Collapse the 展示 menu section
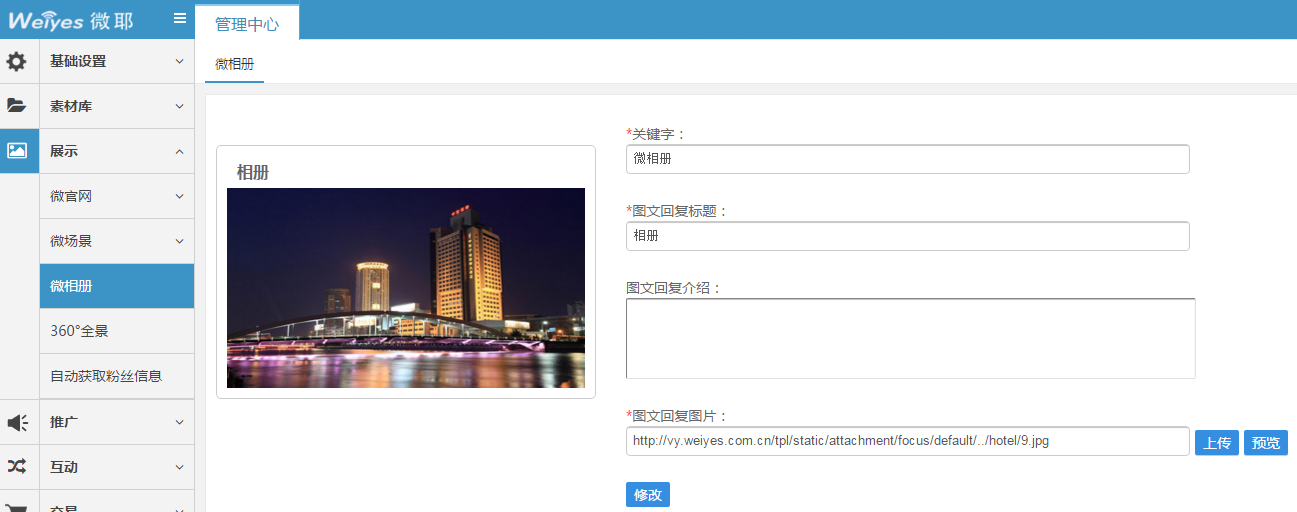Viewport: 1297px width, 512px height. coord(117,151)
